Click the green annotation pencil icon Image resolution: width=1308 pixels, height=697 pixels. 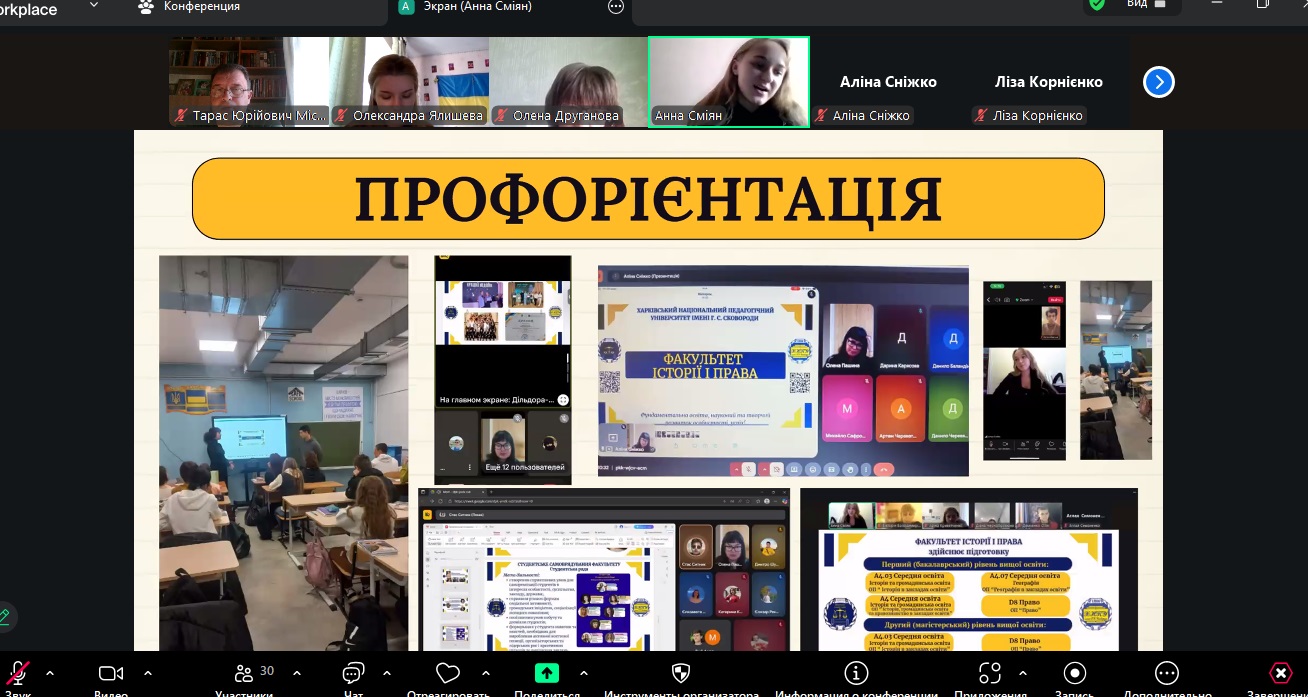coord(5,617)
